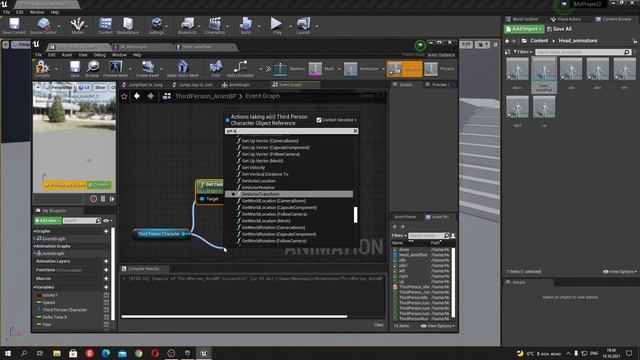Click the favorite star in graph bar
The width and height of the screenshot is (640, 360).
124,96
